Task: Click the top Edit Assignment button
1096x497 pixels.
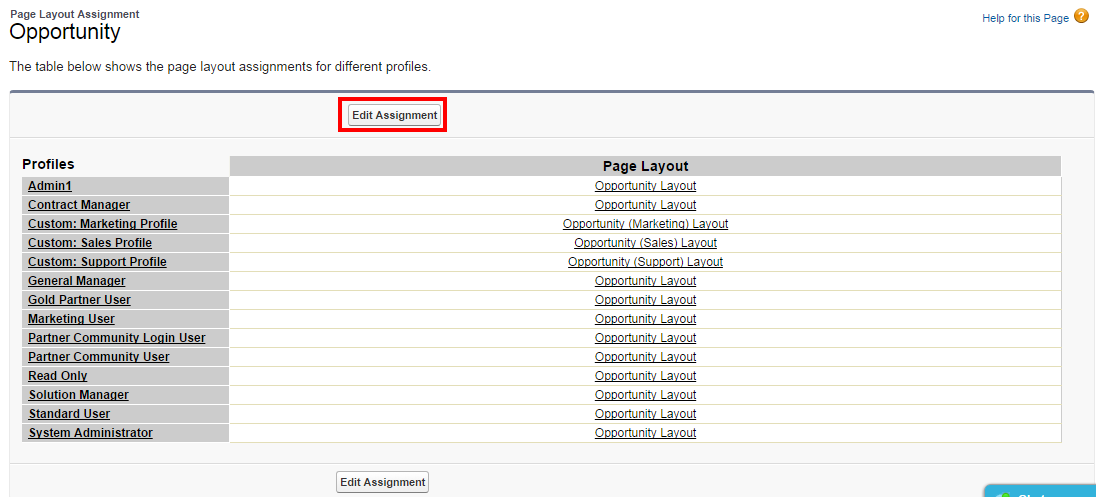Action: [394, 115]
